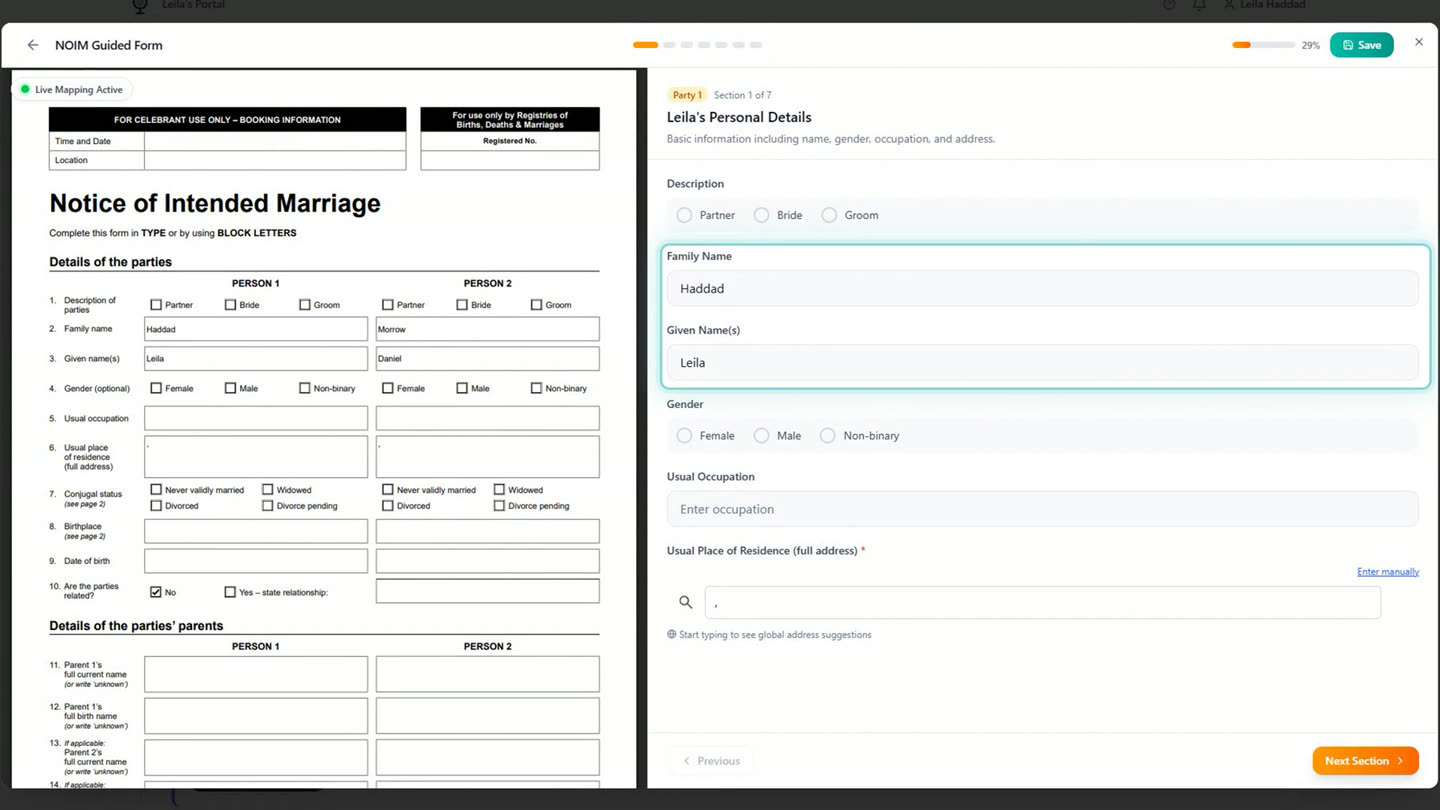Click the Section 1 of 7 label
The width and height of the screenshot is (1440, 810).
(x=742, y=95)
